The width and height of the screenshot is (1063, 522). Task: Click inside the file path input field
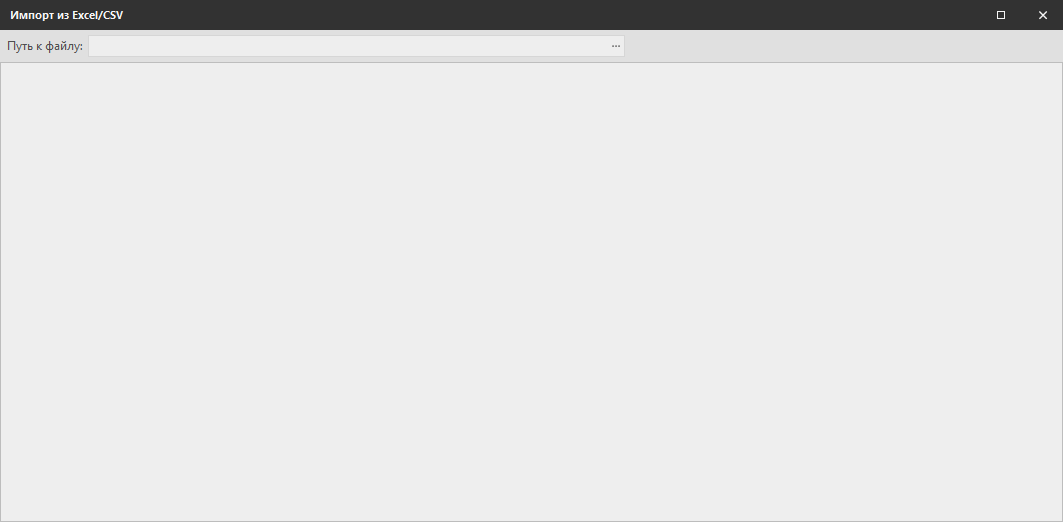(348, 46)
